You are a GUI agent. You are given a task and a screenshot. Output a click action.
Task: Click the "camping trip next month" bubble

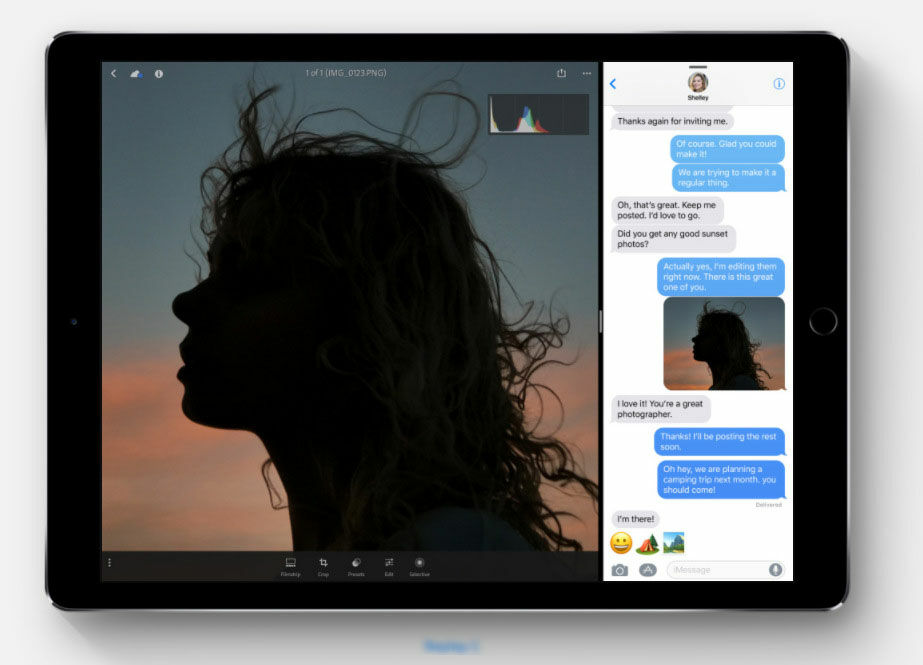point(721,479)
